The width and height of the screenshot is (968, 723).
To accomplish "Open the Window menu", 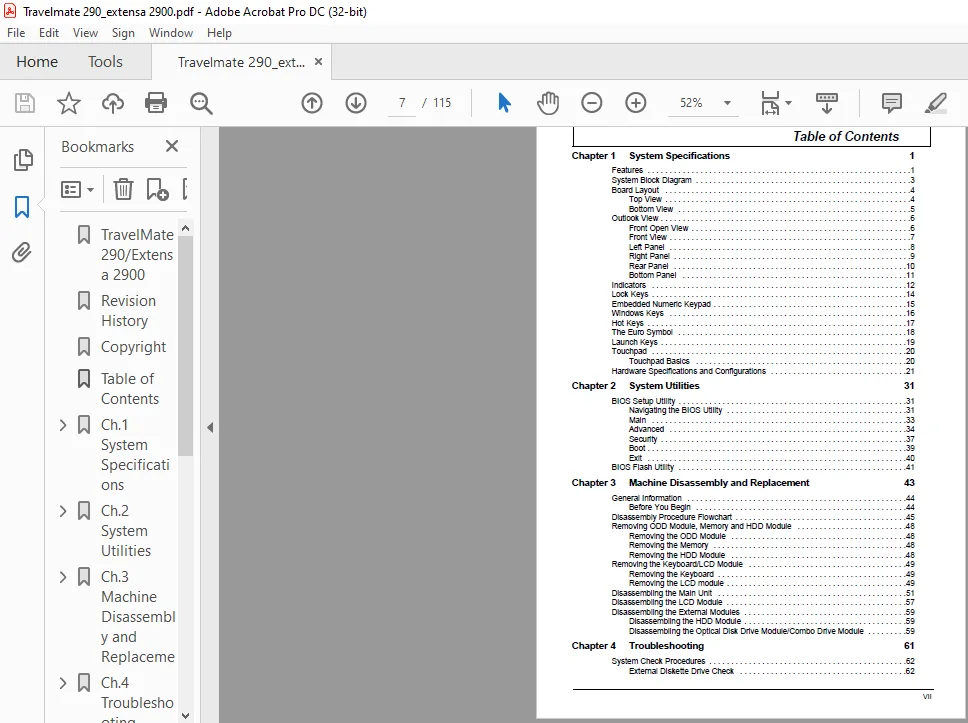I will (x=170, y=33).
